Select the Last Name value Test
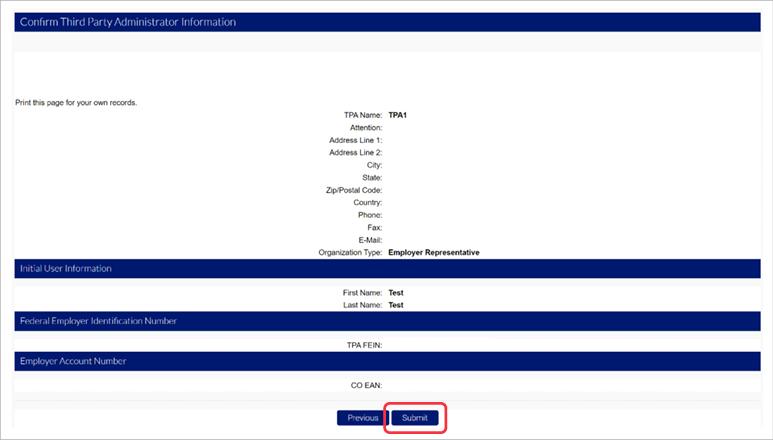The width and height of the screenshot is (773, 440). 396,305
